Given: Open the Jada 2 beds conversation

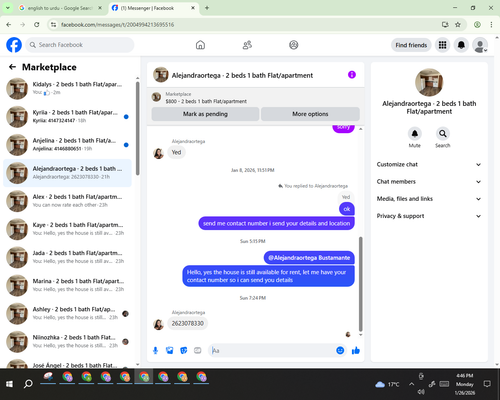Looking at the screenshot, I should (67, 257).
